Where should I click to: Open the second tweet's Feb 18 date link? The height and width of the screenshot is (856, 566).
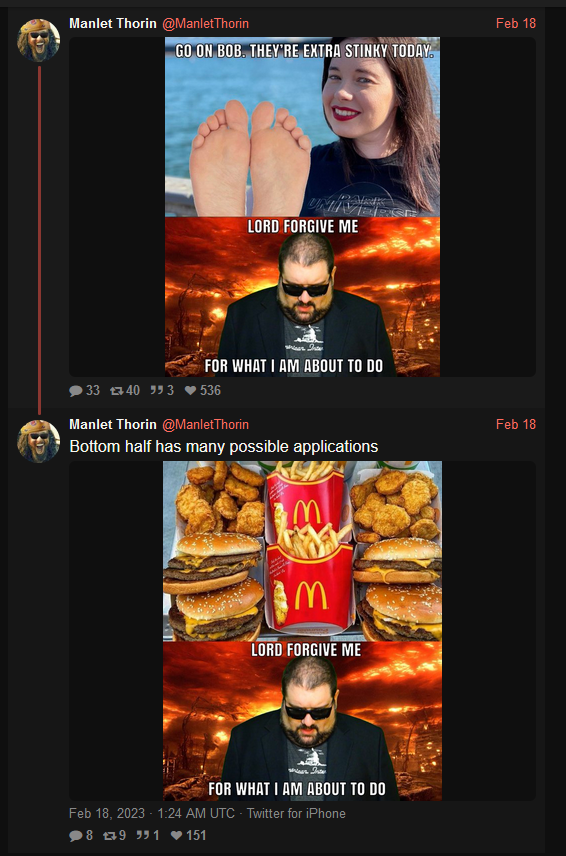tap(516, 424)
